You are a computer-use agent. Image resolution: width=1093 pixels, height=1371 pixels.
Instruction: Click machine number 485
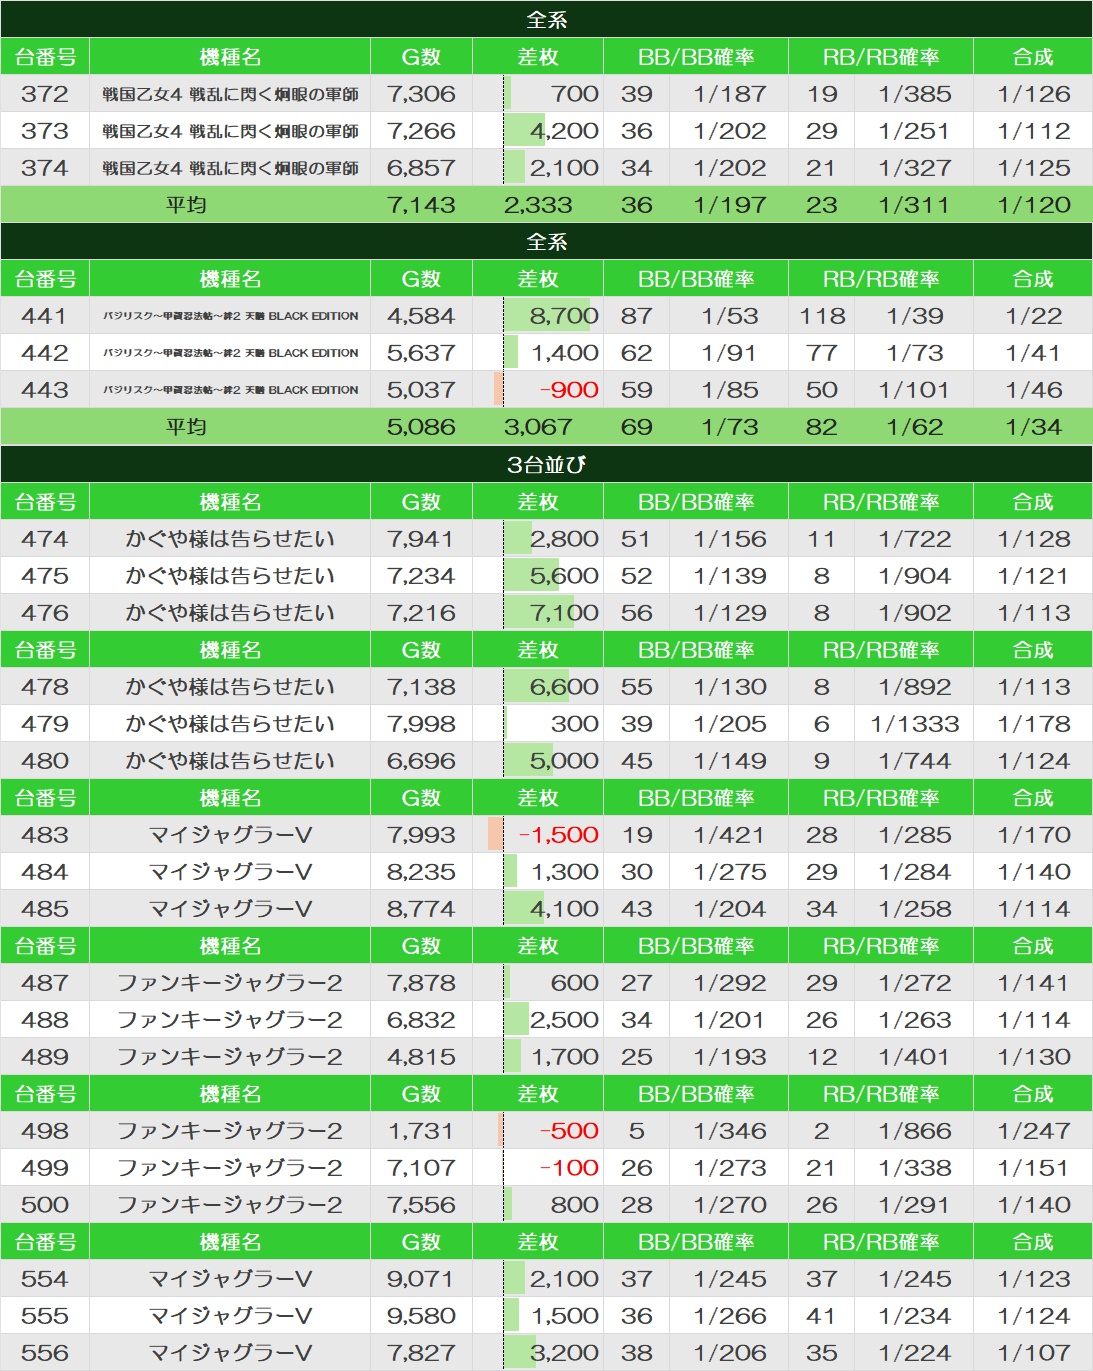45,909
